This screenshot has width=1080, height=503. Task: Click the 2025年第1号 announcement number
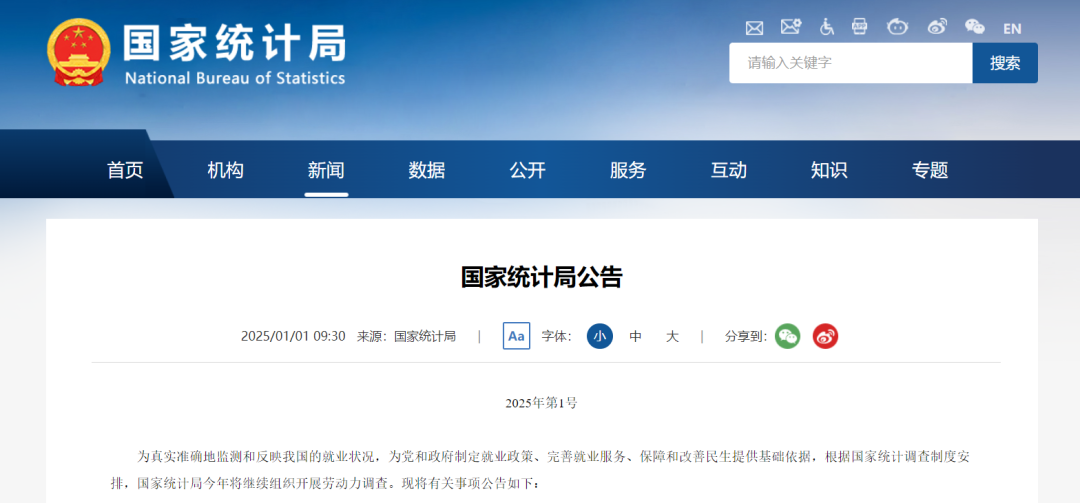541,404
